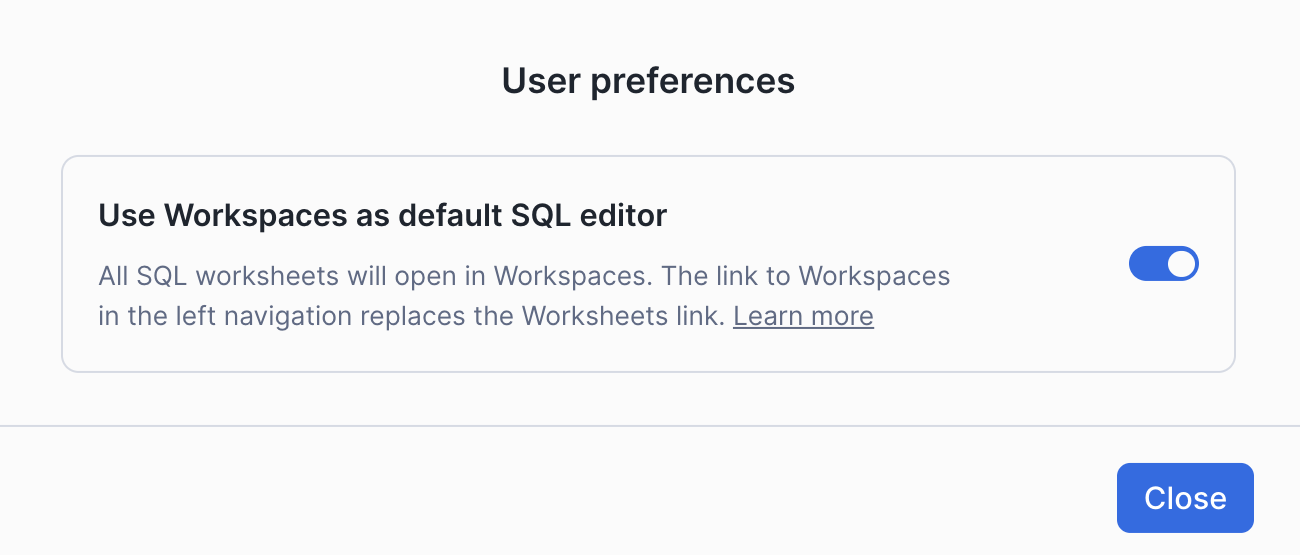Click 'Learn more' after the Worksheets link sentence
Viewport: 1300px width, 555px height.
click(x=803, y=317)
